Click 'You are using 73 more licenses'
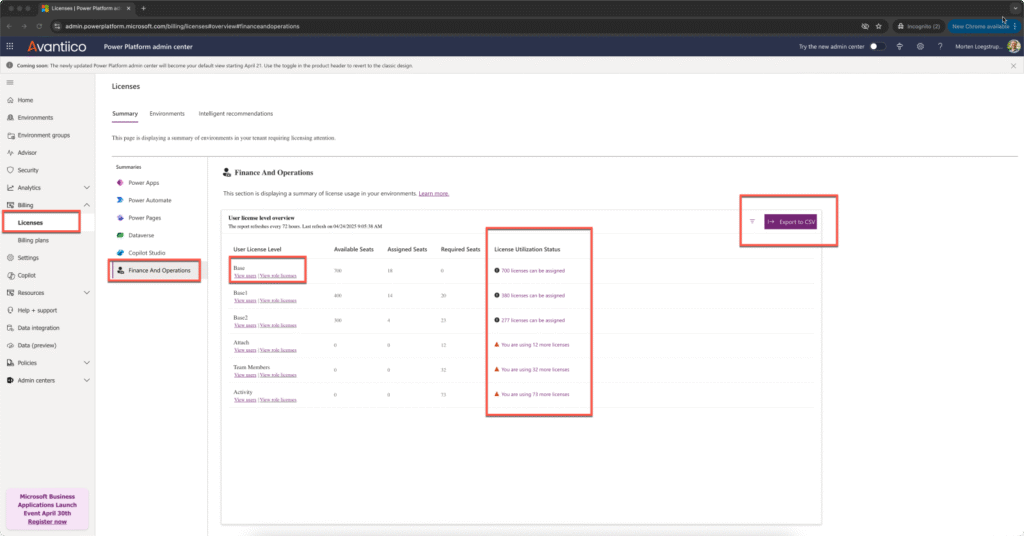This screenshot has width=1024, height=536. [x=535, y=394]
